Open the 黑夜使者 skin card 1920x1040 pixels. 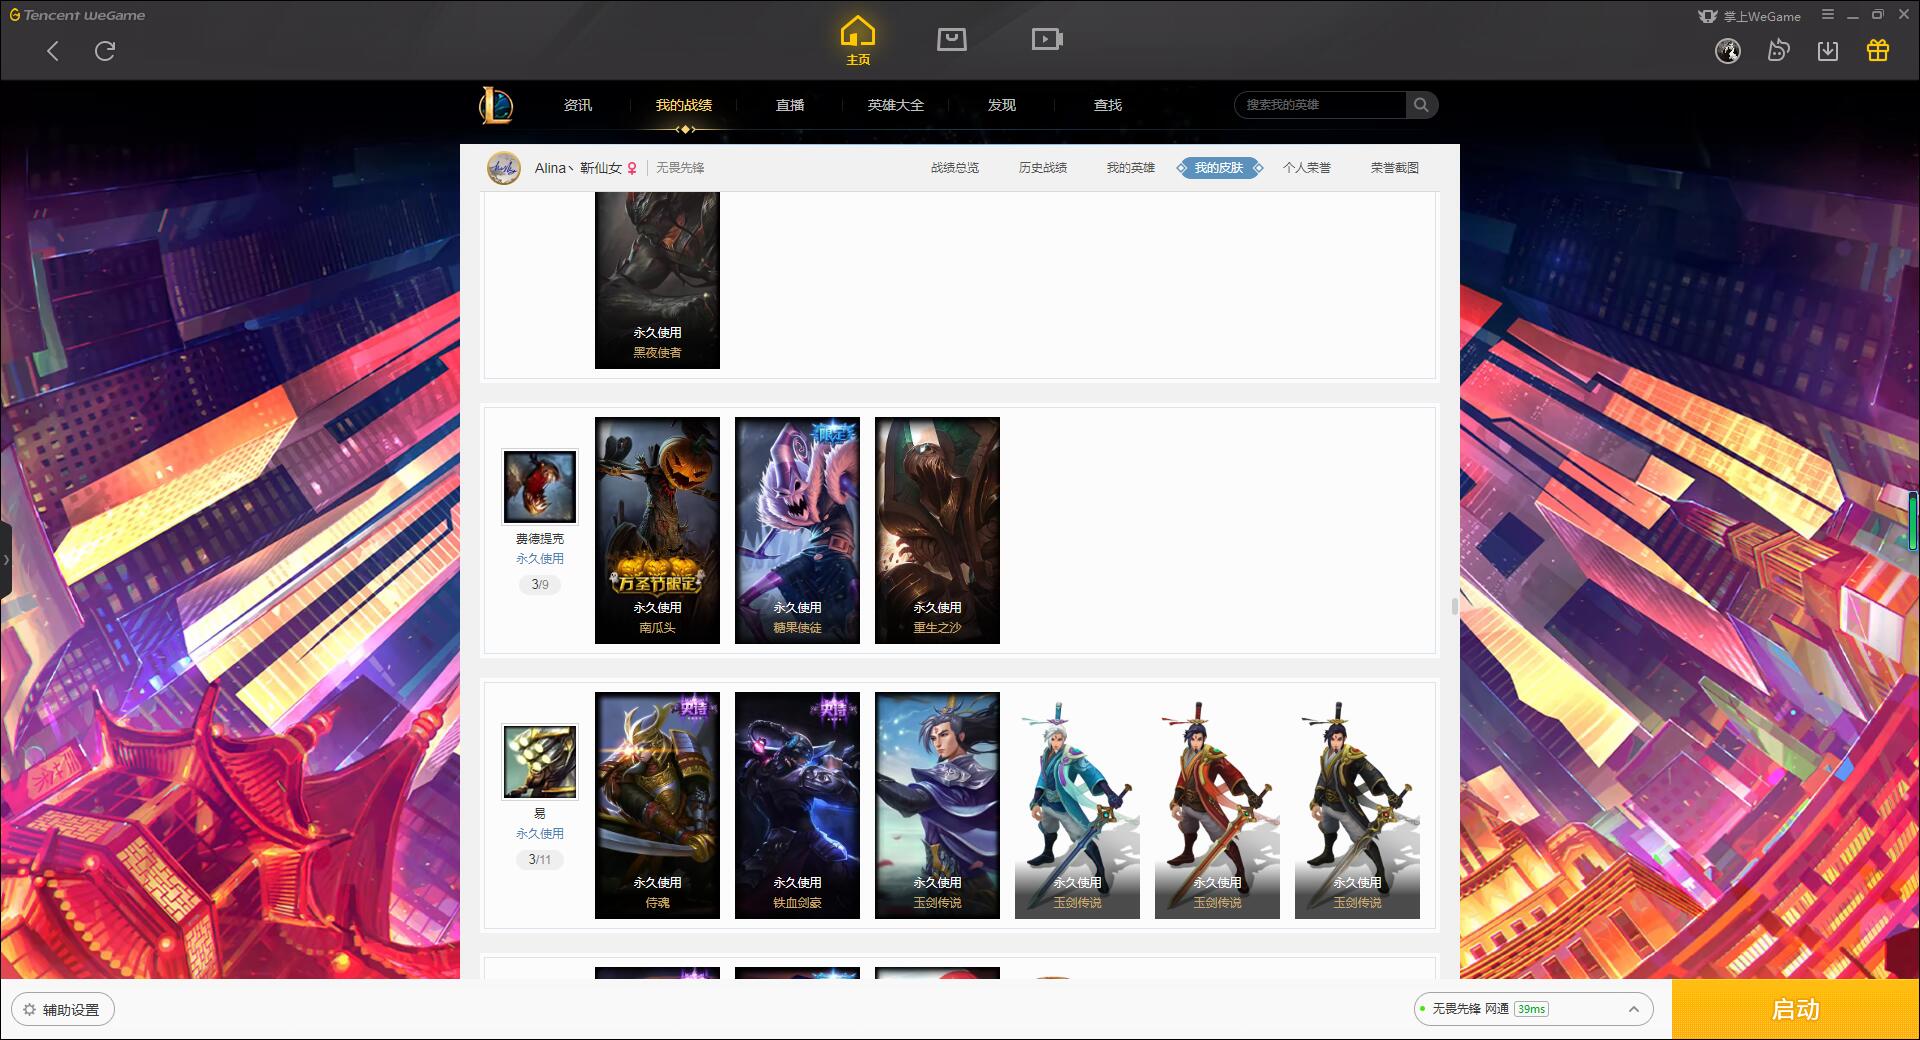click(657, 281)
